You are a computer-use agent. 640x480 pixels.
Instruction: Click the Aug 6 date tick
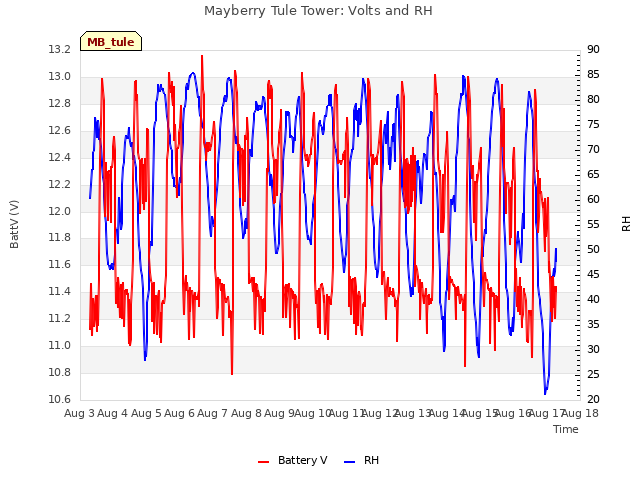coord(179,413)
